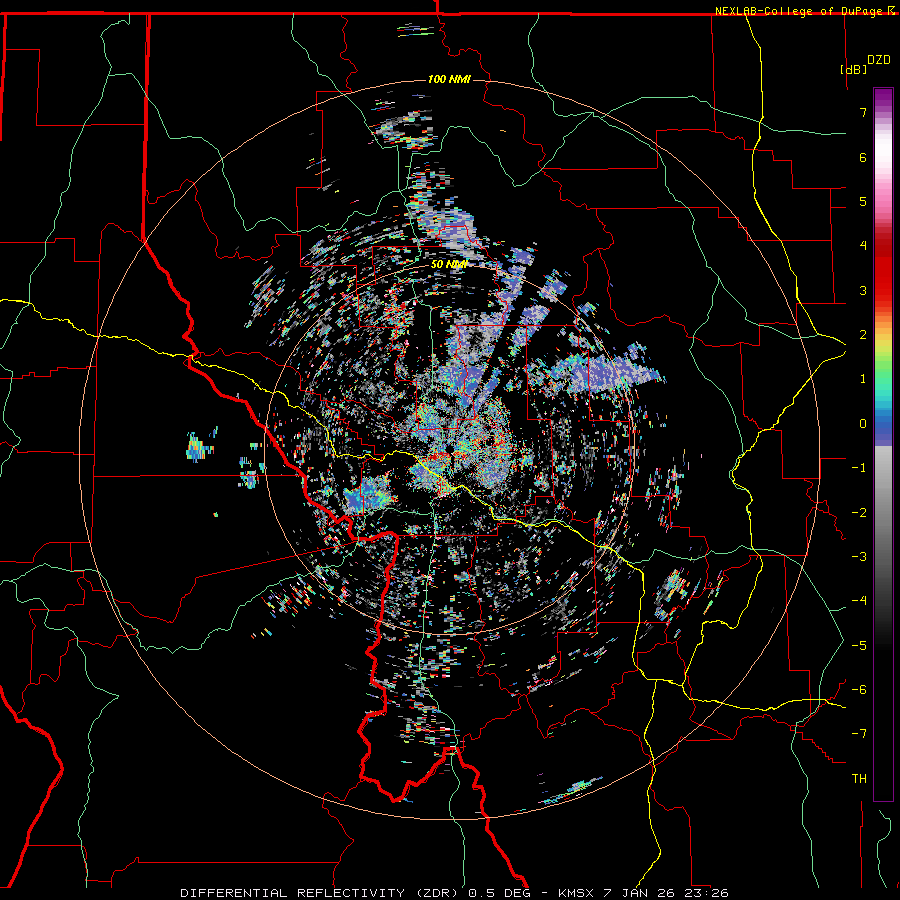900x900 pixels.
Task: Click the [dB] units label
Action: pyautogui.click(x=854, y=69)
